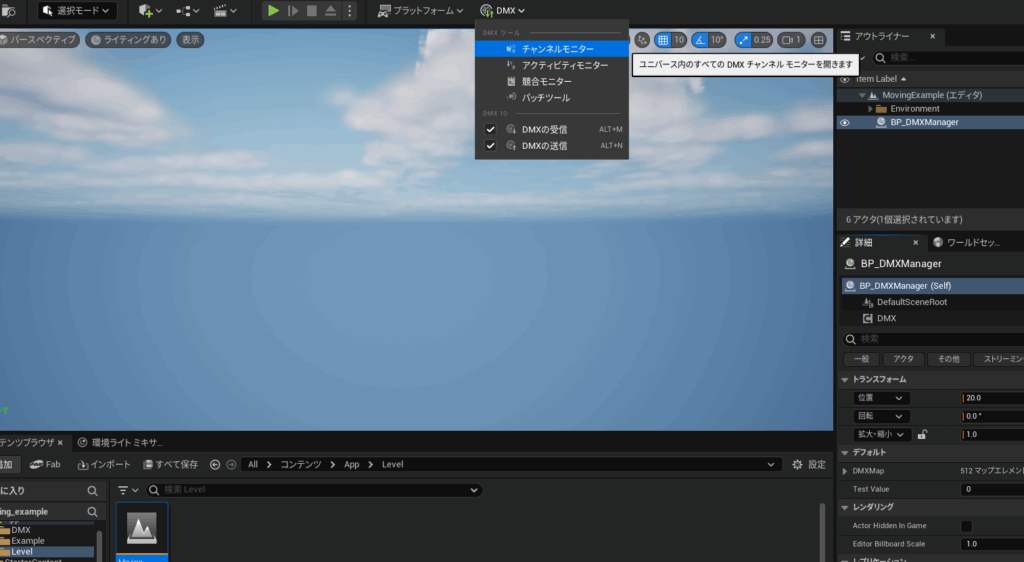Open 競合モニター from DMX menu
Image resolution: width=1024 pixels, height=562 pixels.
[x=552, y=82]
